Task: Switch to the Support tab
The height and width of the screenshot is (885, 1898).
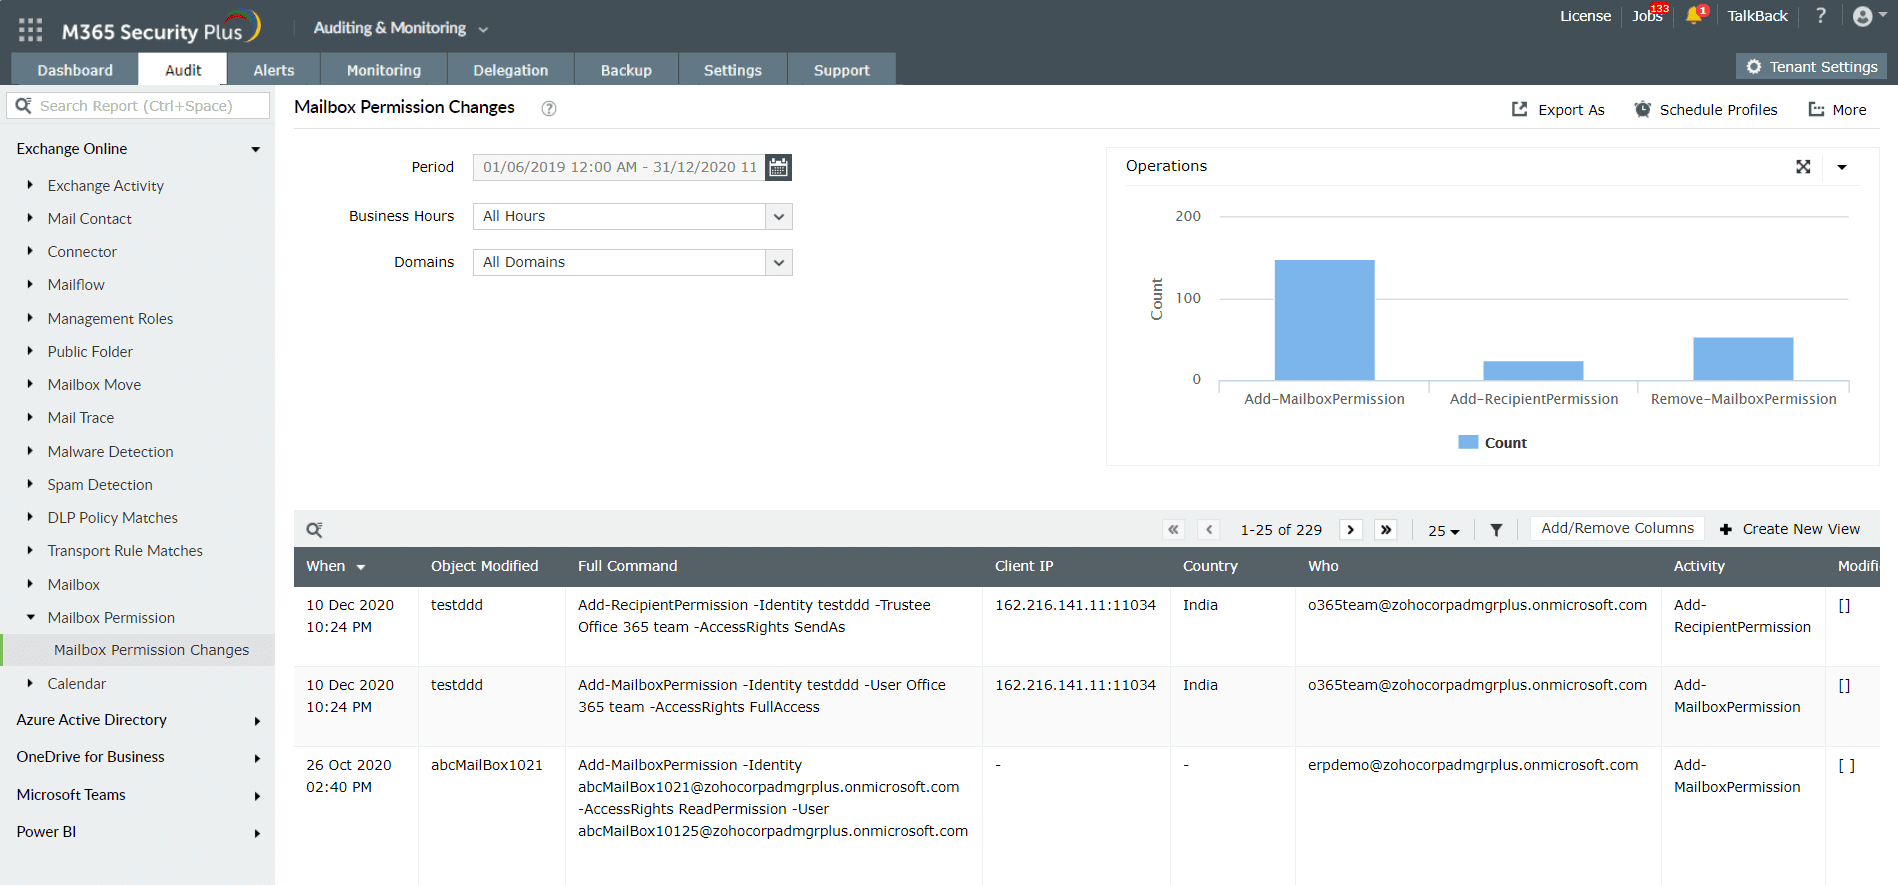Action: 842,70
